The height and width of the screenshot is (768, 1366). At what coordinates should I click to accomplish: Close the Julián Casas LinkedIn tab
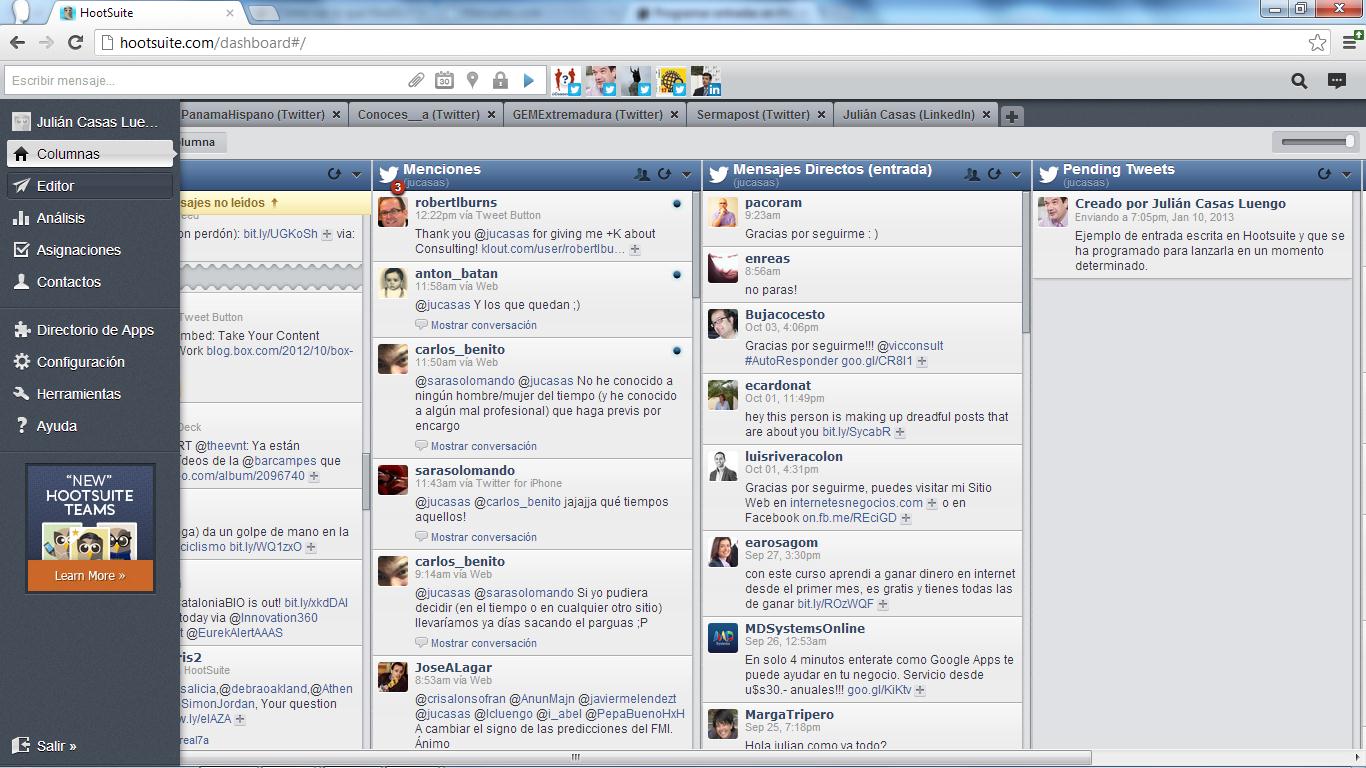pyautogui.click(x=987, y=115)
